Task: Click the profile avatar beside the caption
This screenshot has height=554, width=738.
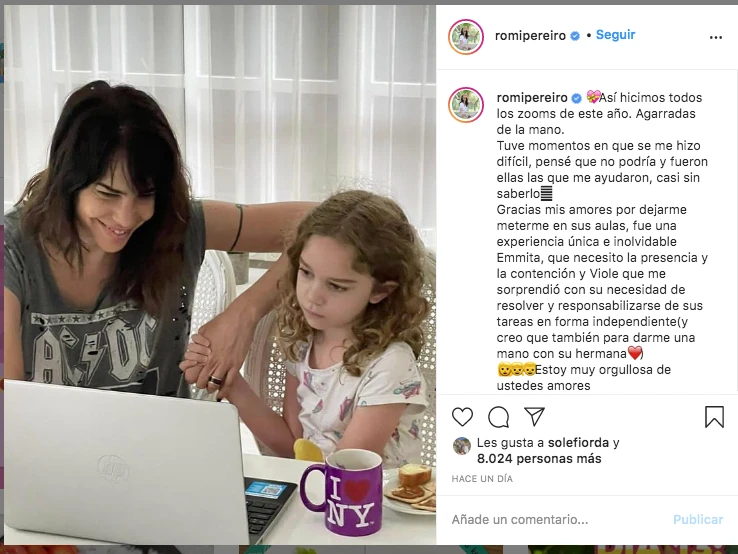Action: point(466,104)
